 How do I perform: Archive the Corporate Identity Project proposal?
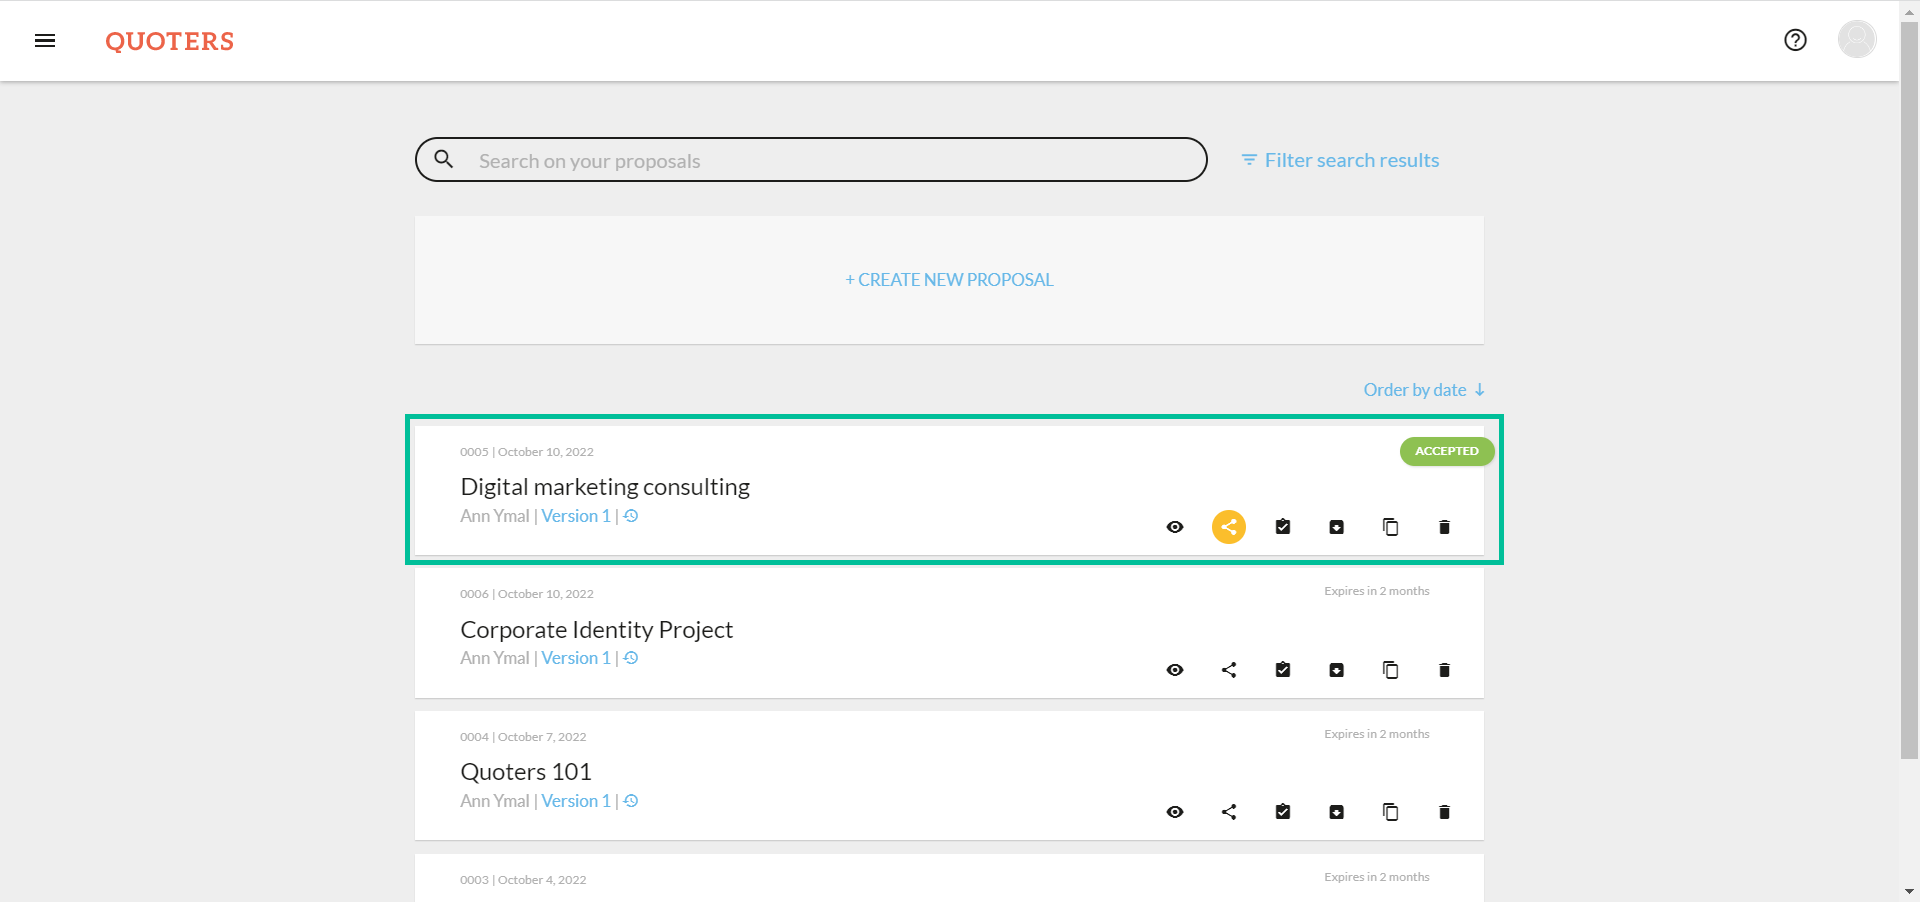tap(1337, 670)
